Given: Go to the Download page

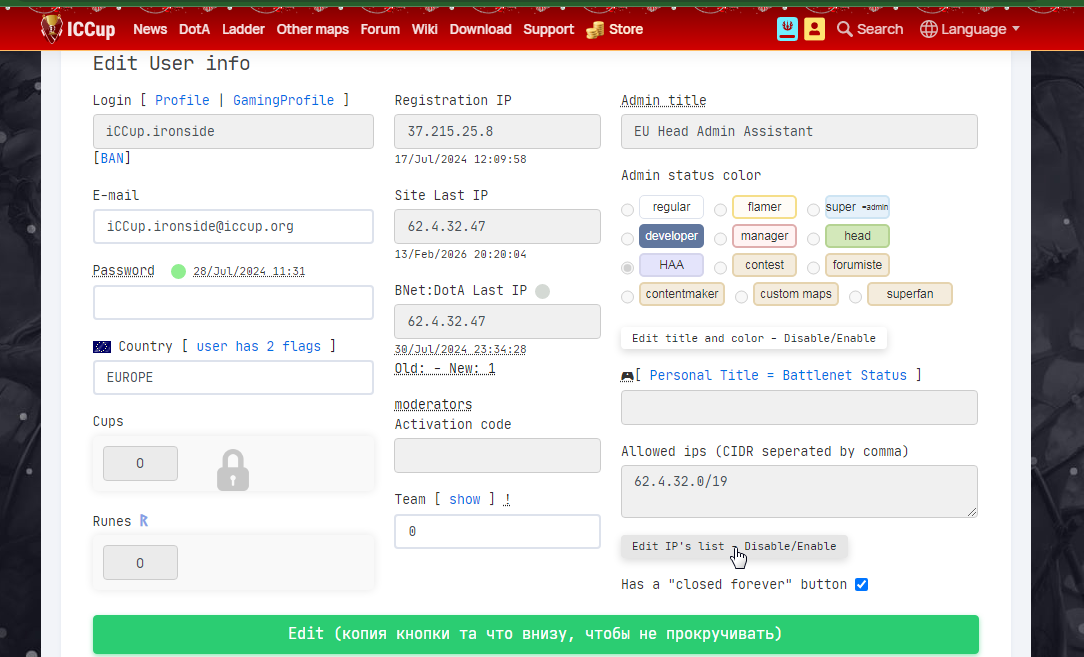Looking at the screenshot, I should [480, 29].
